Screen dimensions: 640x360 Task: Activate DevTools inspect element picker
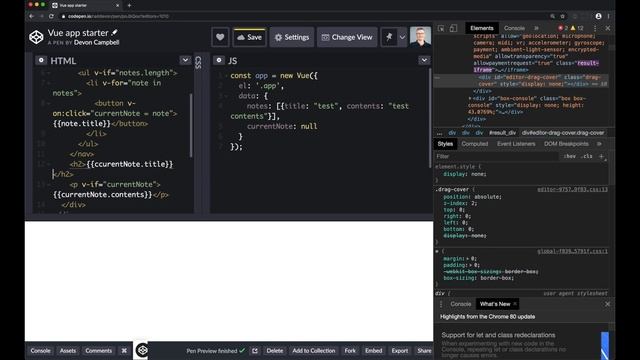pos(441,28)
